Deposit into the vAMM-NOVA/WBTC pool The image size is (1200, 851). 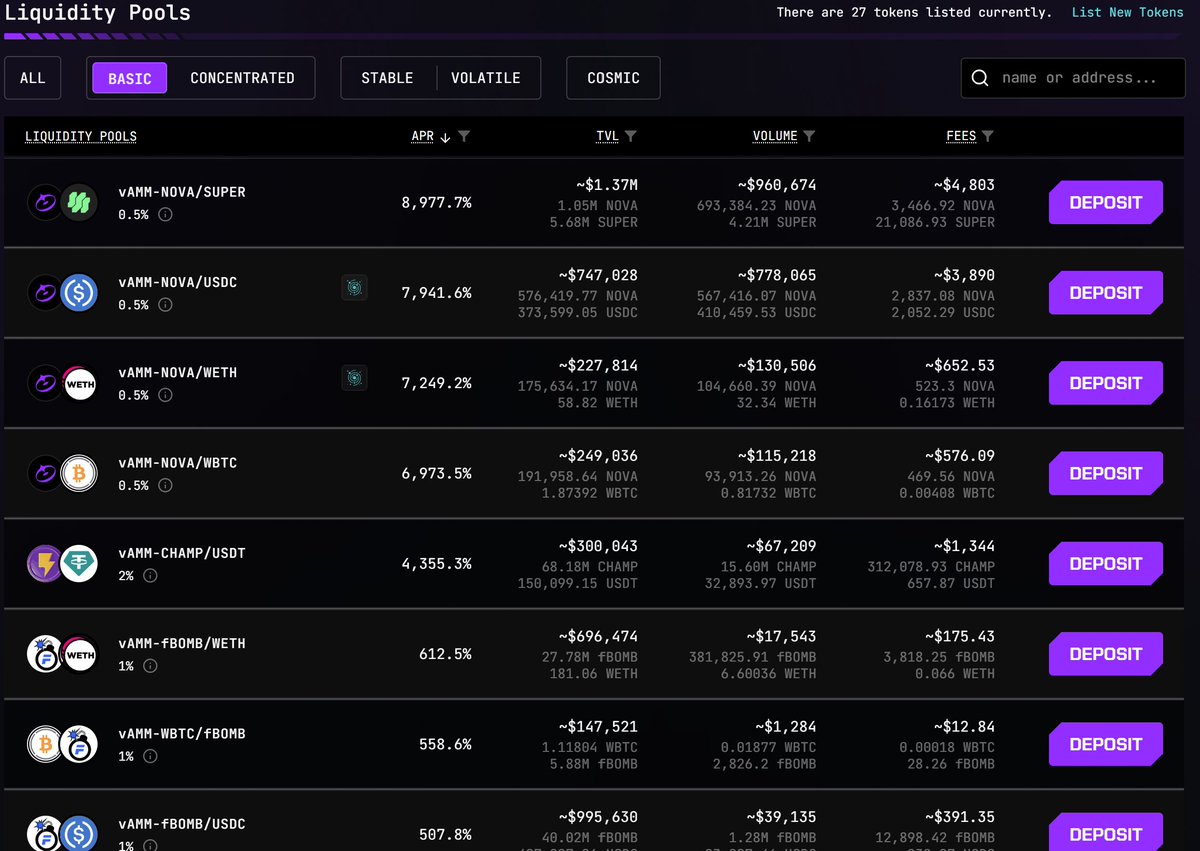(x=1106, y=474)
